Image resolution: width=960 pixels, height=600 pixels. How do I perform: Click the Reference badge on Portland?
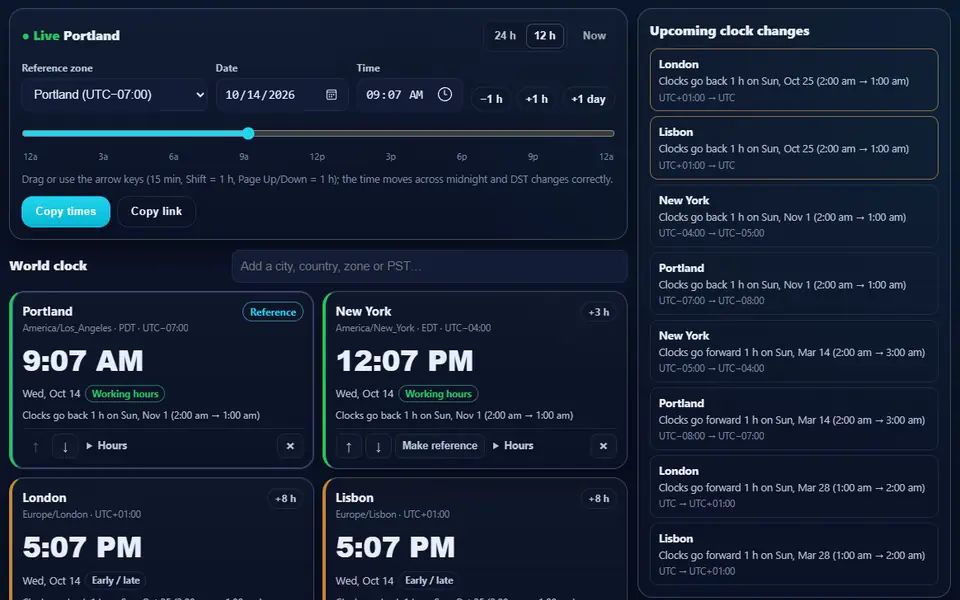272,312
